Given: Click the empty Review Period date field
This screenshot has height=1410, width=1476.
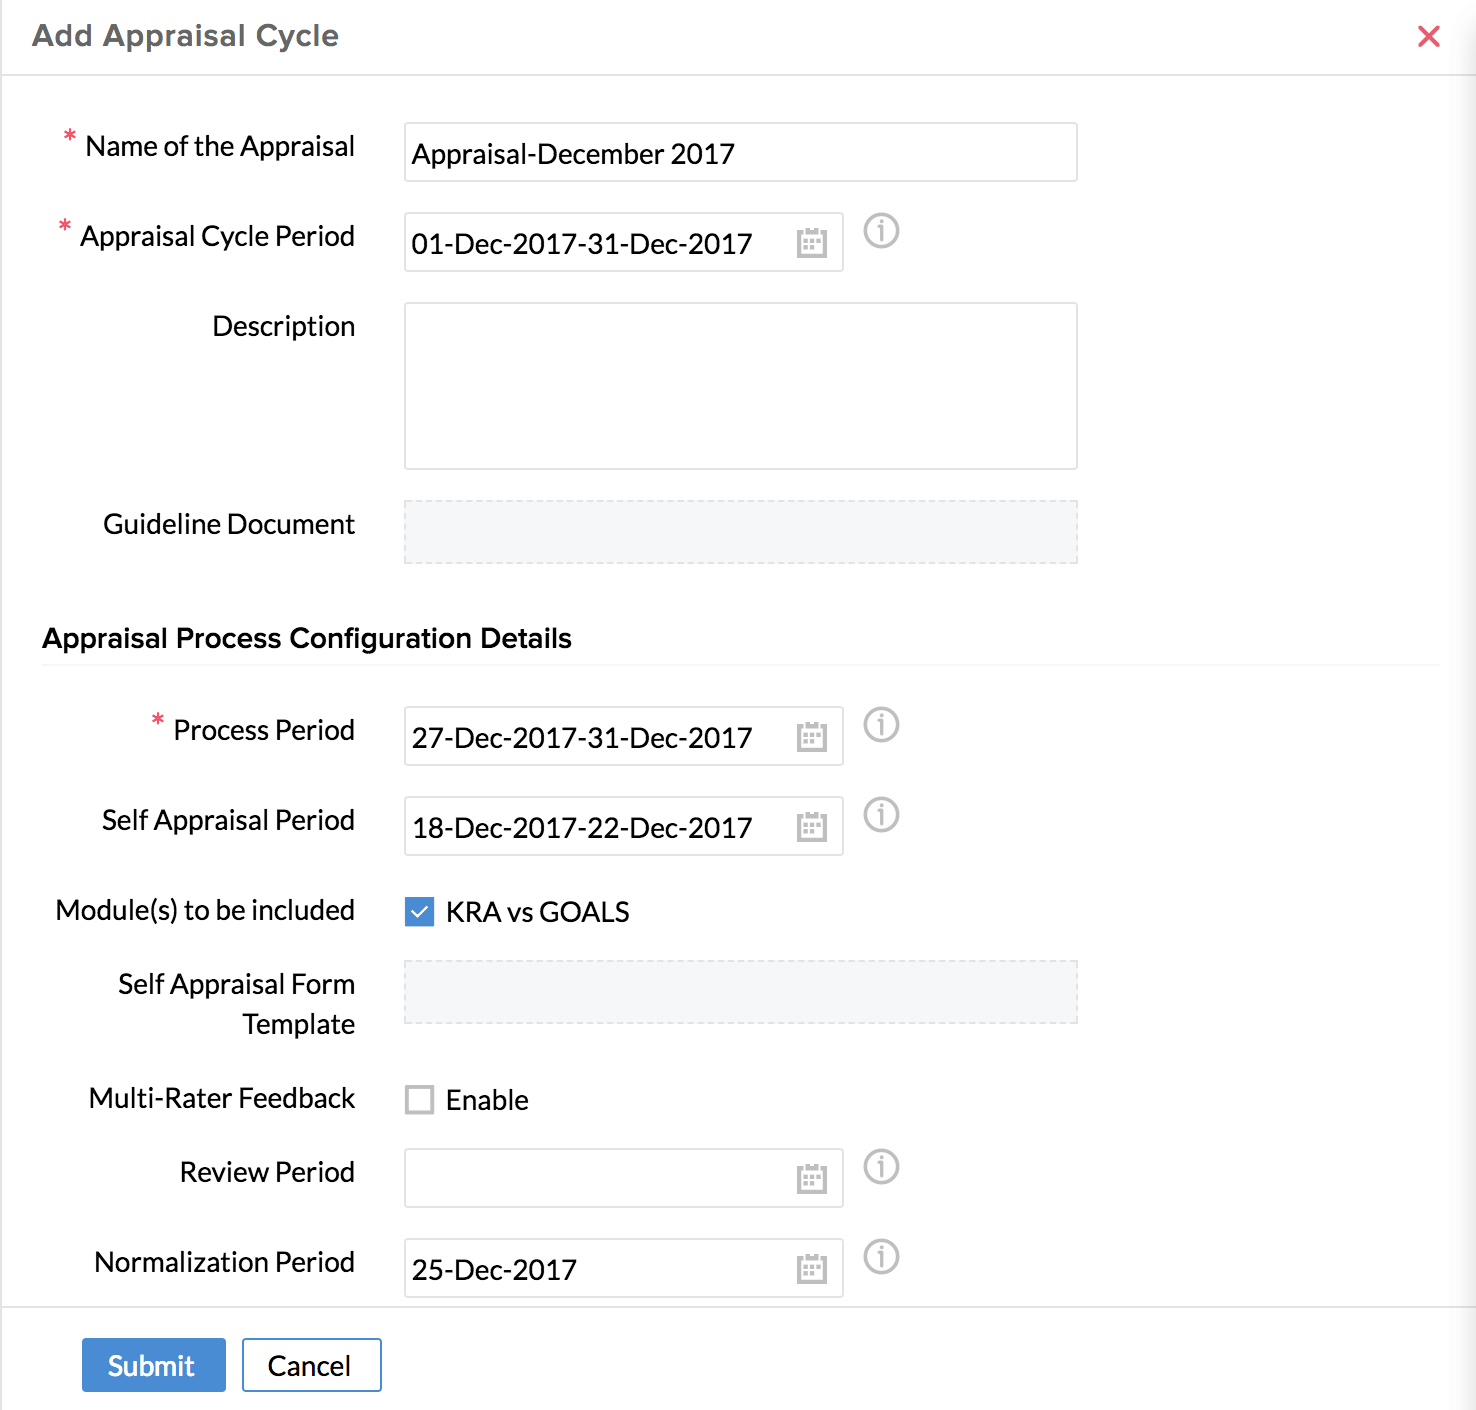Looking at the screenshot, I should point(595,1179).
